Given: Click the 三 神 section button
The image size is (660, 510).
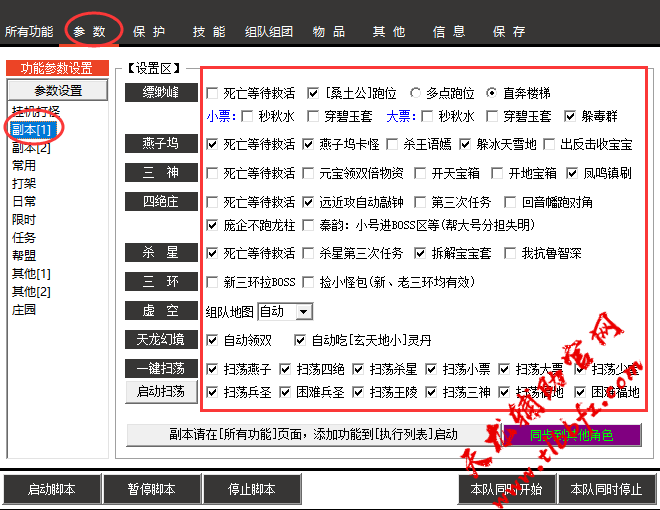Looking at the screenshot, I should tap(161, 173).
